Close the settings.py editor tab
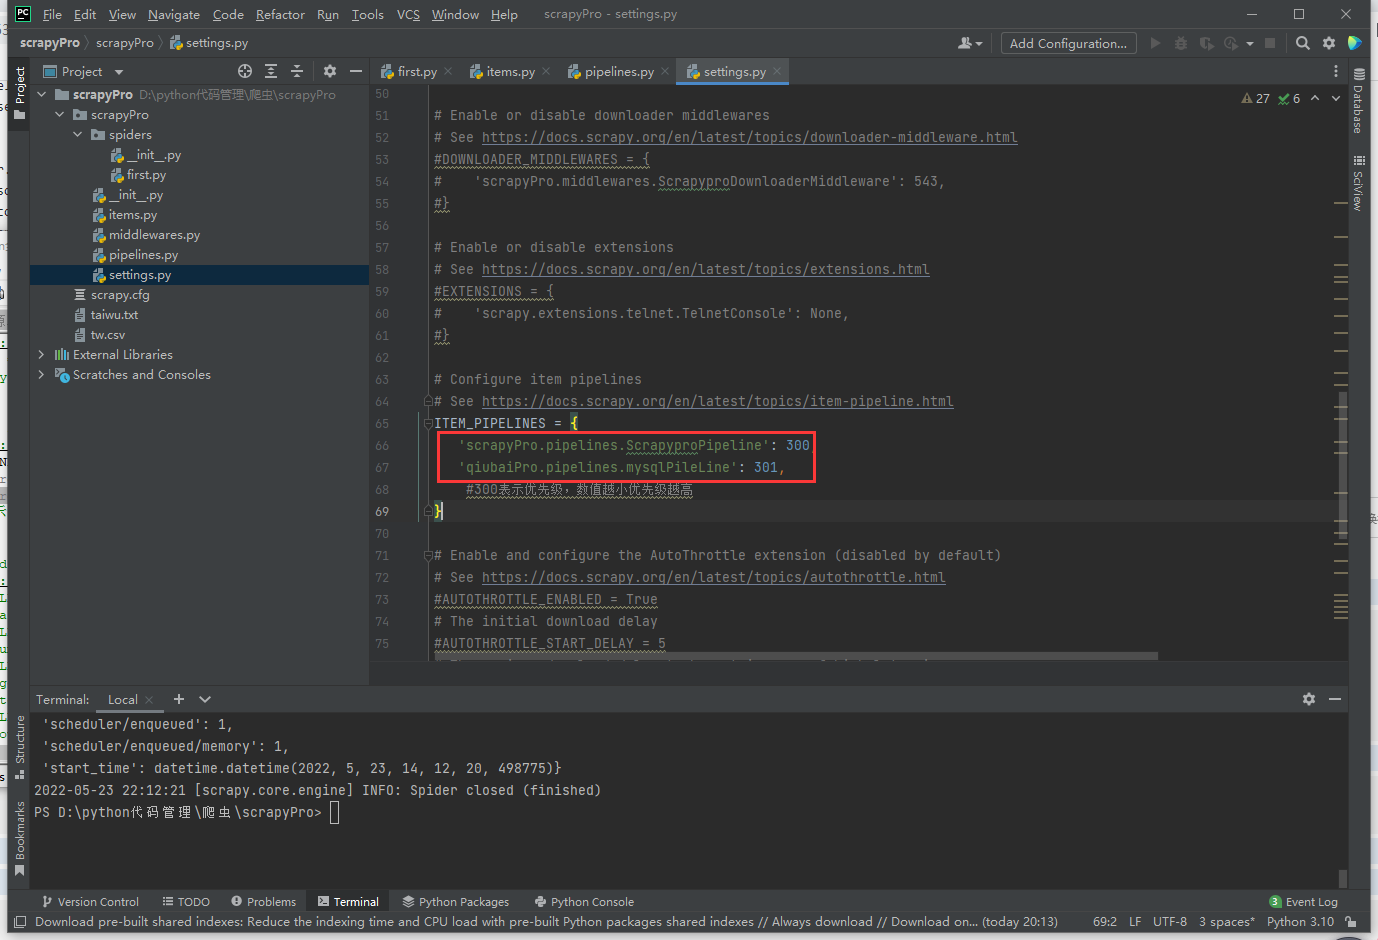 (777, 72)
